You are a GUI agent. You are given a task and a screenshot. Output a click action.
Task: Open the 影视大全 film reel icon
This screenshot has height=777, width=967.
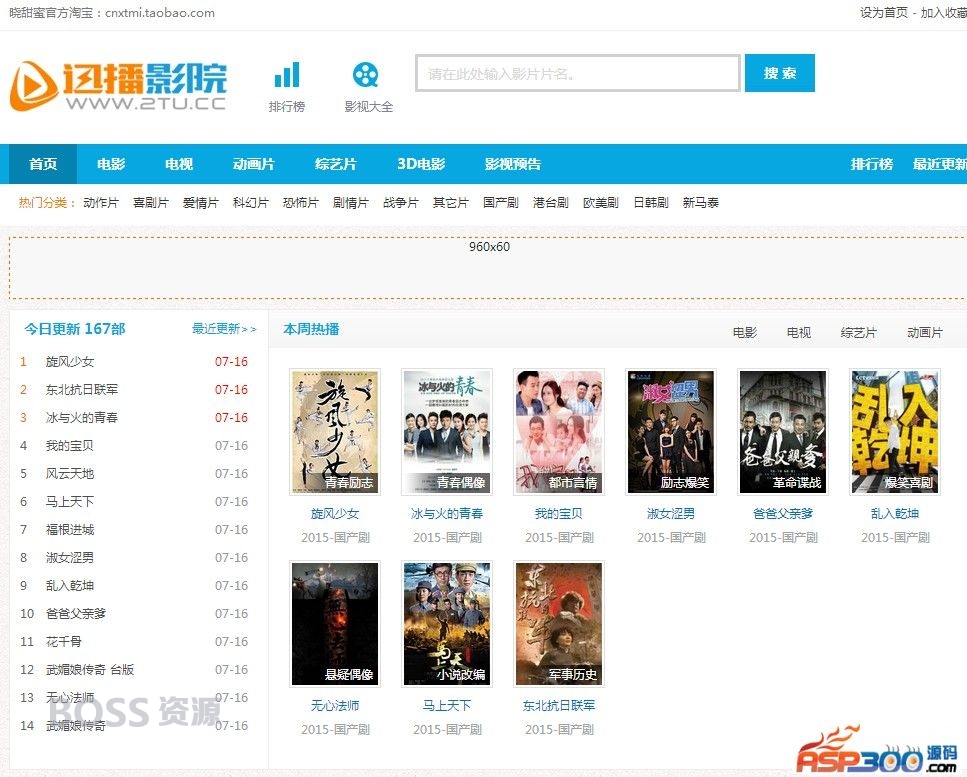[366, 75]
